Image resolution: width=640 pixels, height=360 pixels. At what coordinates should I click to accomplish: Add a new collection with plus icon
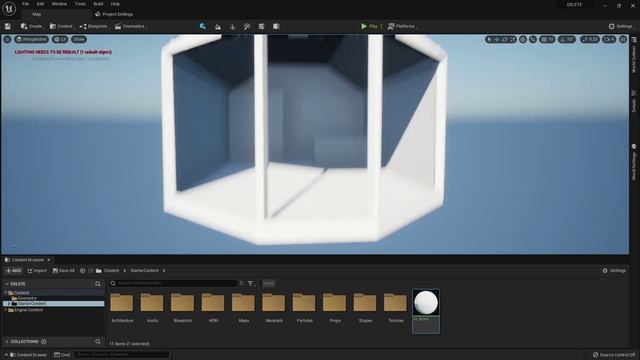(44, 342)
